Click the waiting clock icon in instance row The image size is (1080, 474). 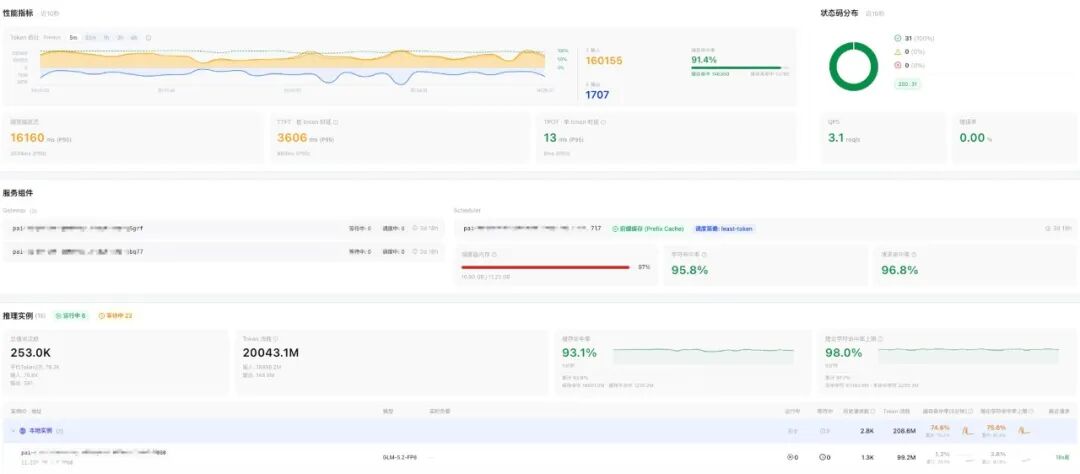click(x=822, y=457)
